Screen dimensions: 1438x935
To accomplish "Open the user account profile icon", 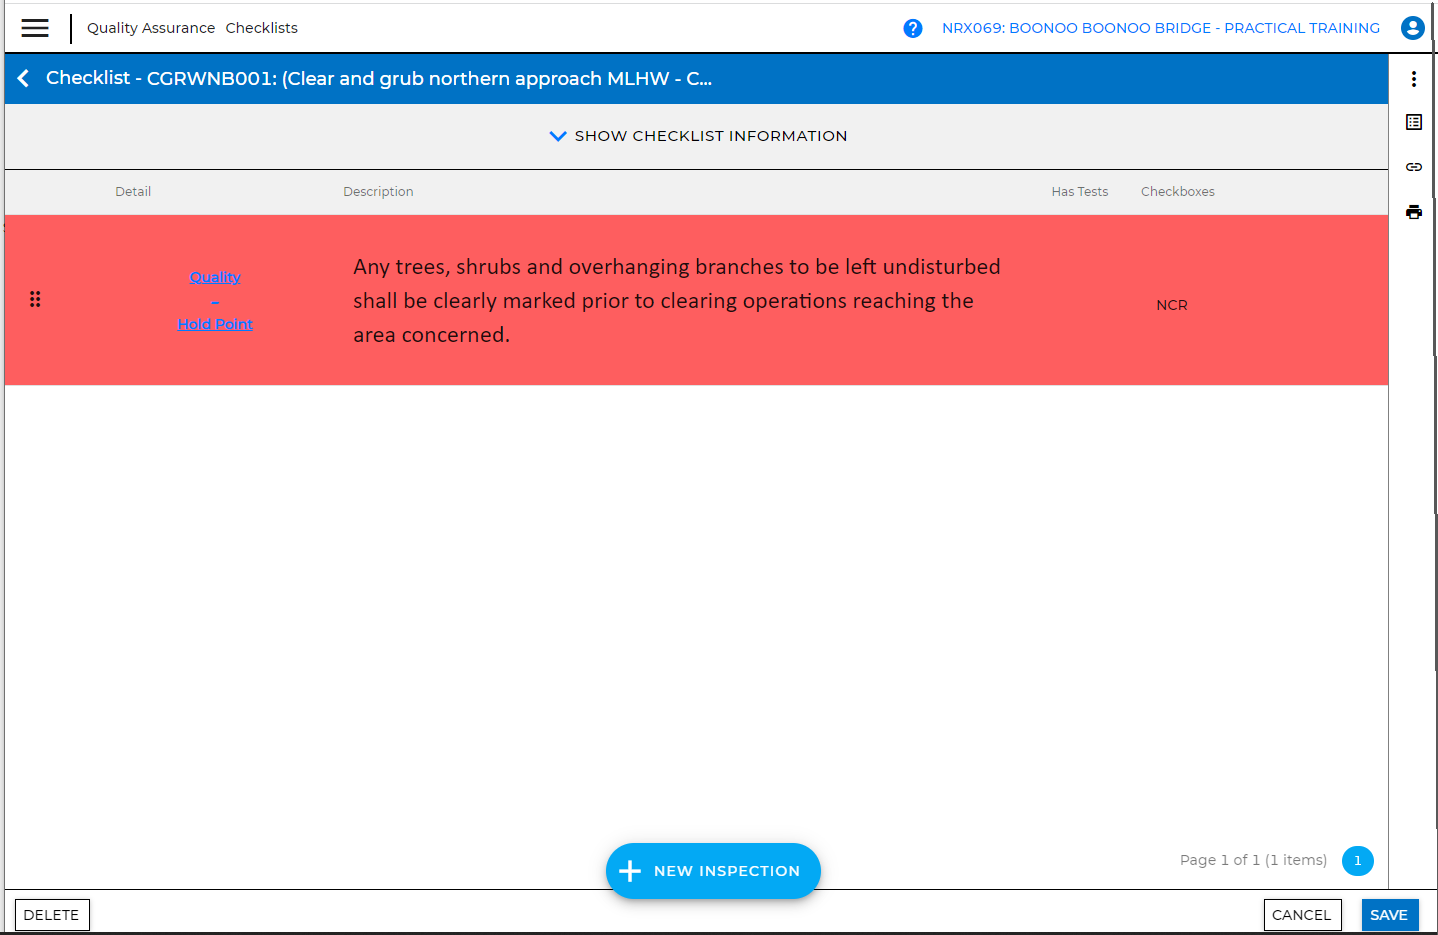I will coord(1412,28).
